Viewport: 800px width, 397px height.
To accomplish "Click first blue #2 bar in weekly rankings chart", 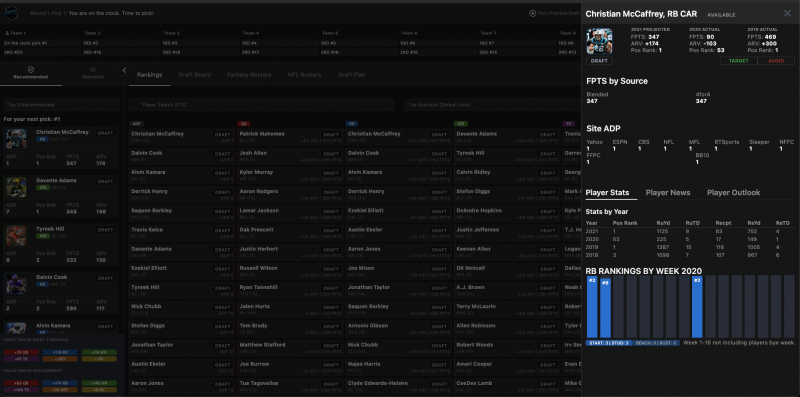I will point(592,307).
